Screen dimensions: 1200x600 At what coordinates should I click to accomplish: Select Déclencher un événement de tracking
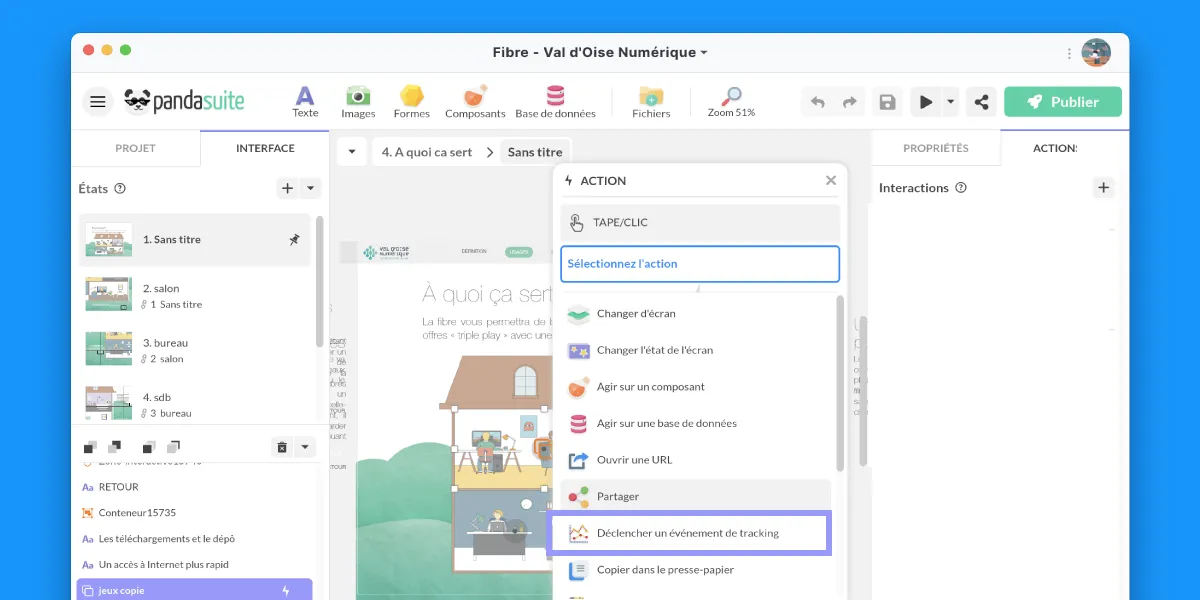coord(690,533)
